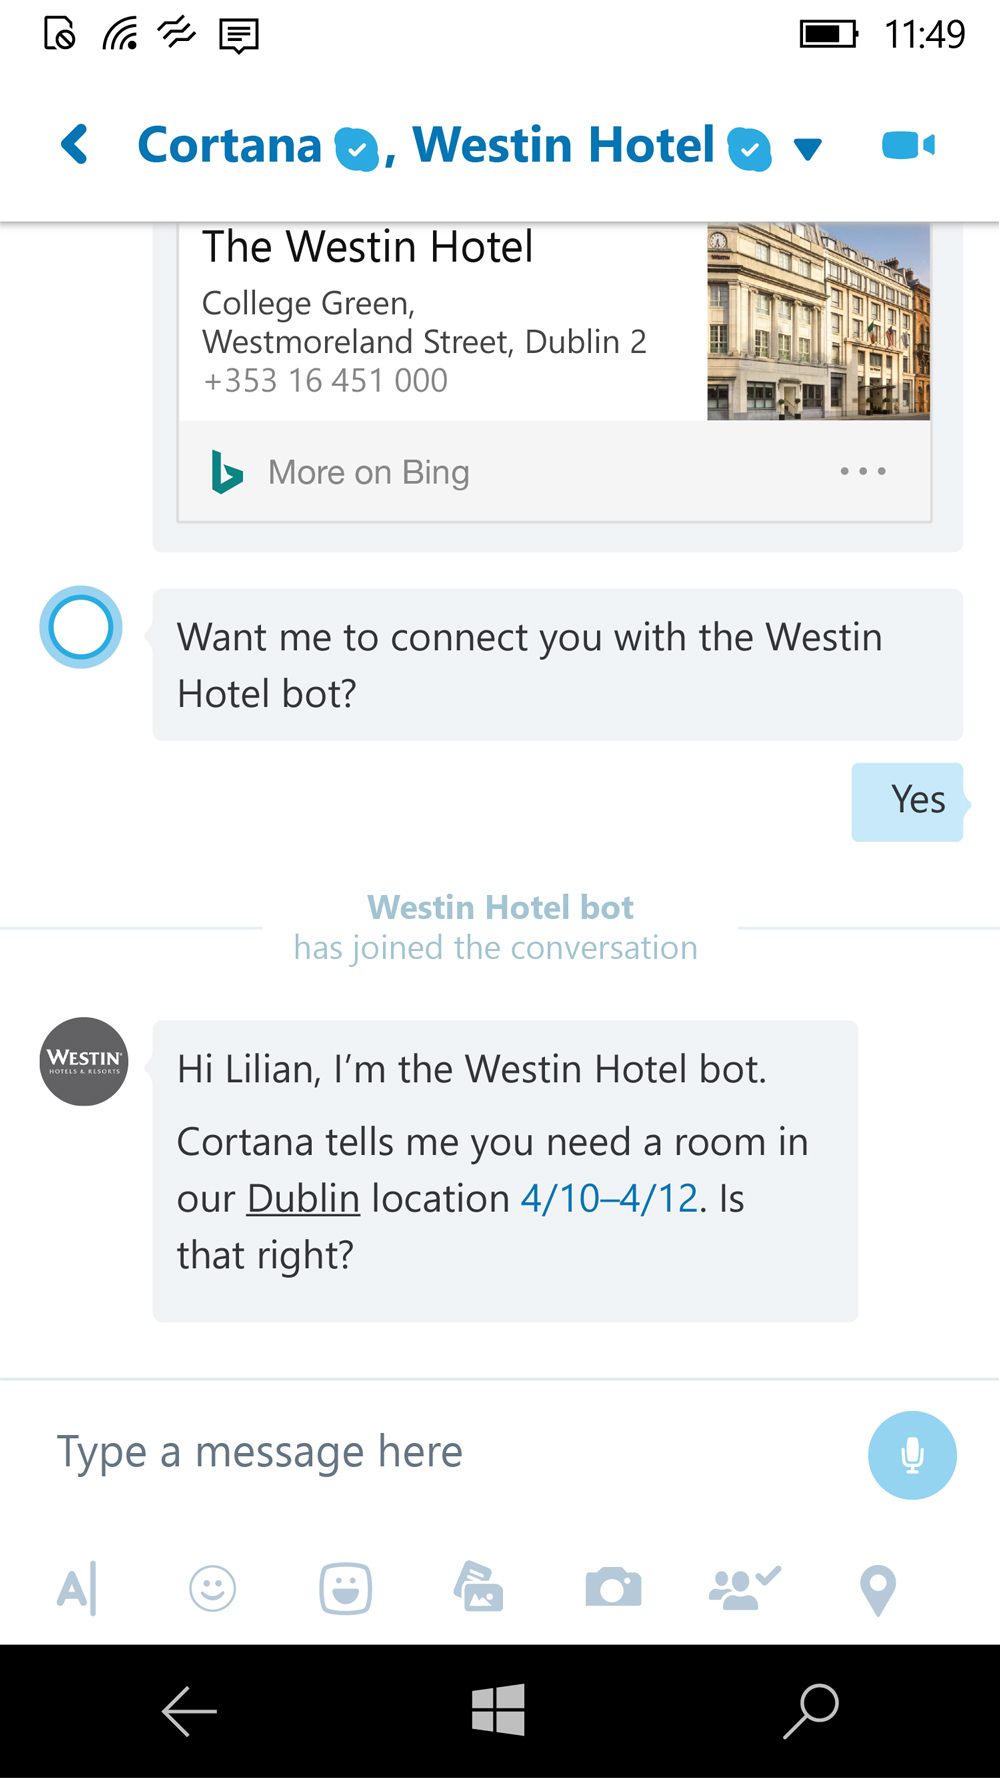The height and width of the screenshot is (1778, 1000).
Task: Start a video call with camera icon
Action: tap(908, 145)
